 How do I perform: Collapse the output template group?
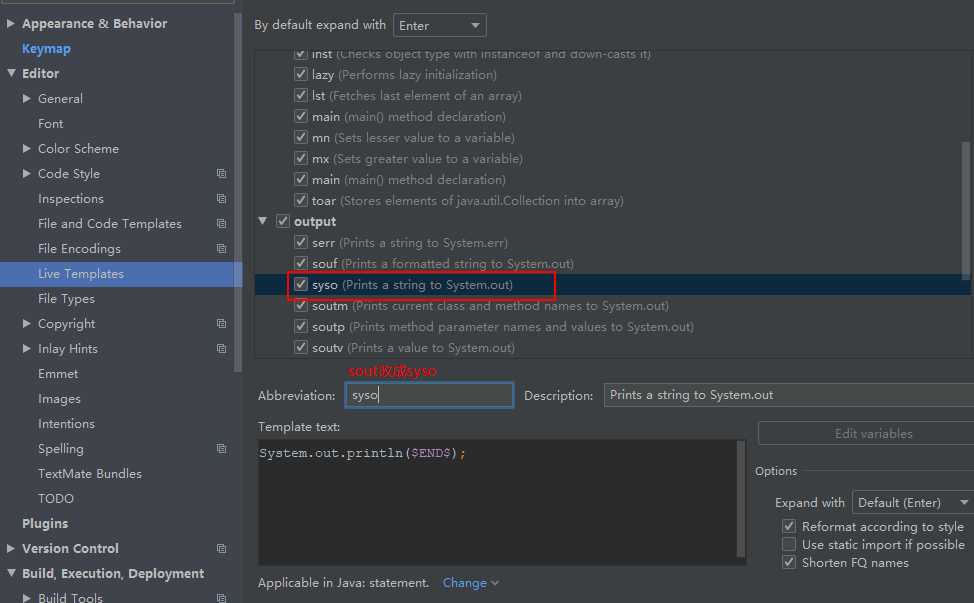click(263, 221)
